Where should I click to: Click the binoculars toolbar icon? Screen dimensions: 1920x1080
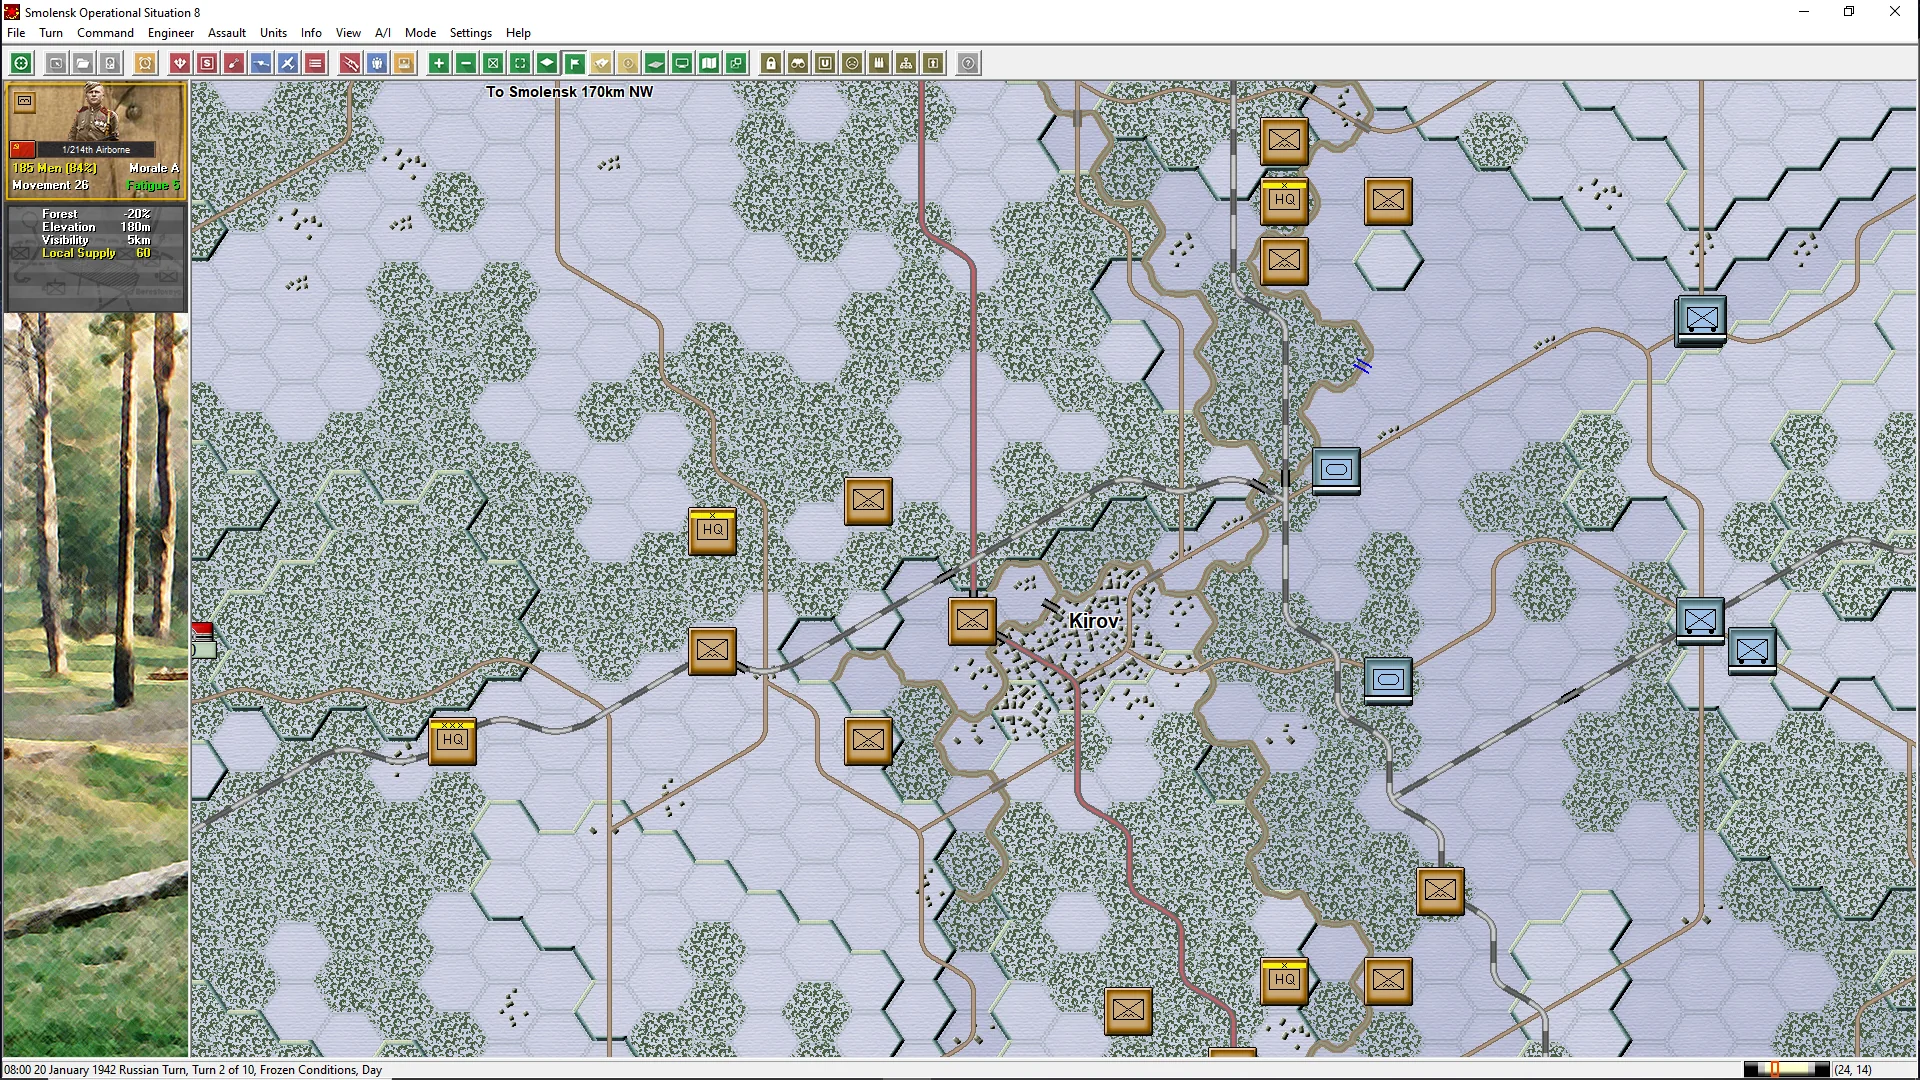tap(798, 64)
